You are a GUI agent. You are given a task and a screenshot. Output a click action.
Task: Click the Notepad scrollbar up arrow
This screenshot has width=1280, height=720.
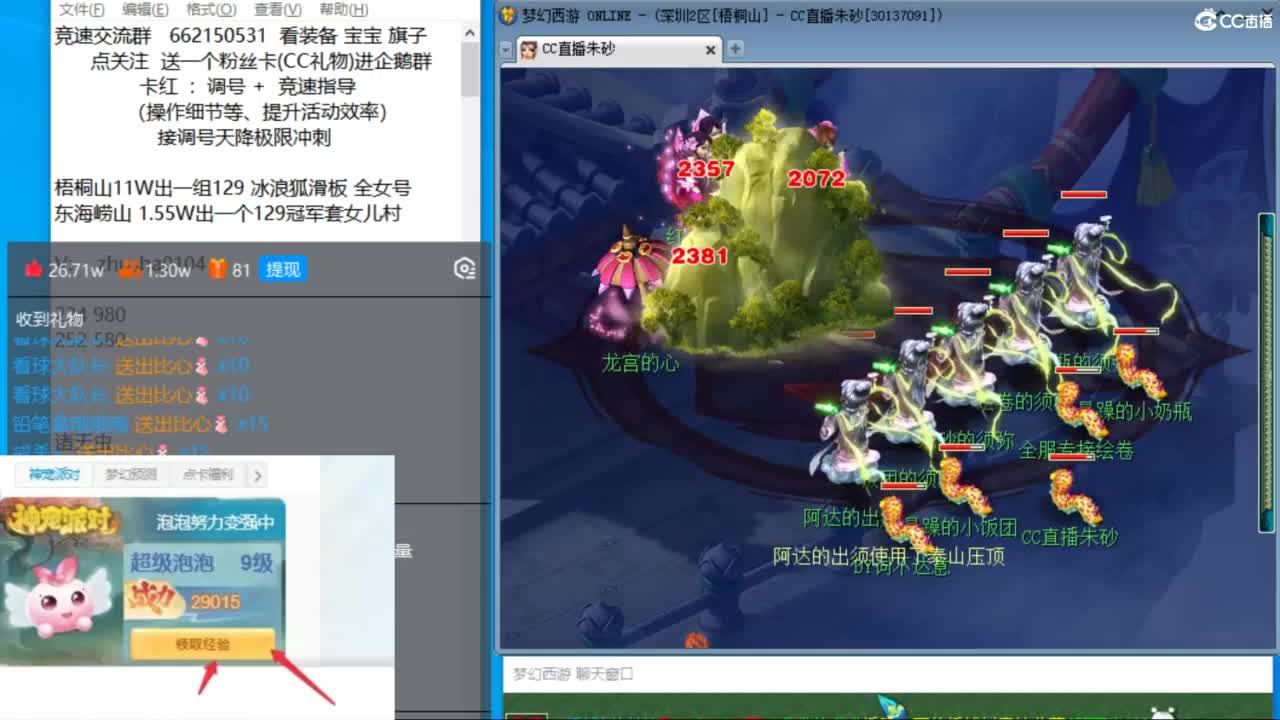(470, 33)
